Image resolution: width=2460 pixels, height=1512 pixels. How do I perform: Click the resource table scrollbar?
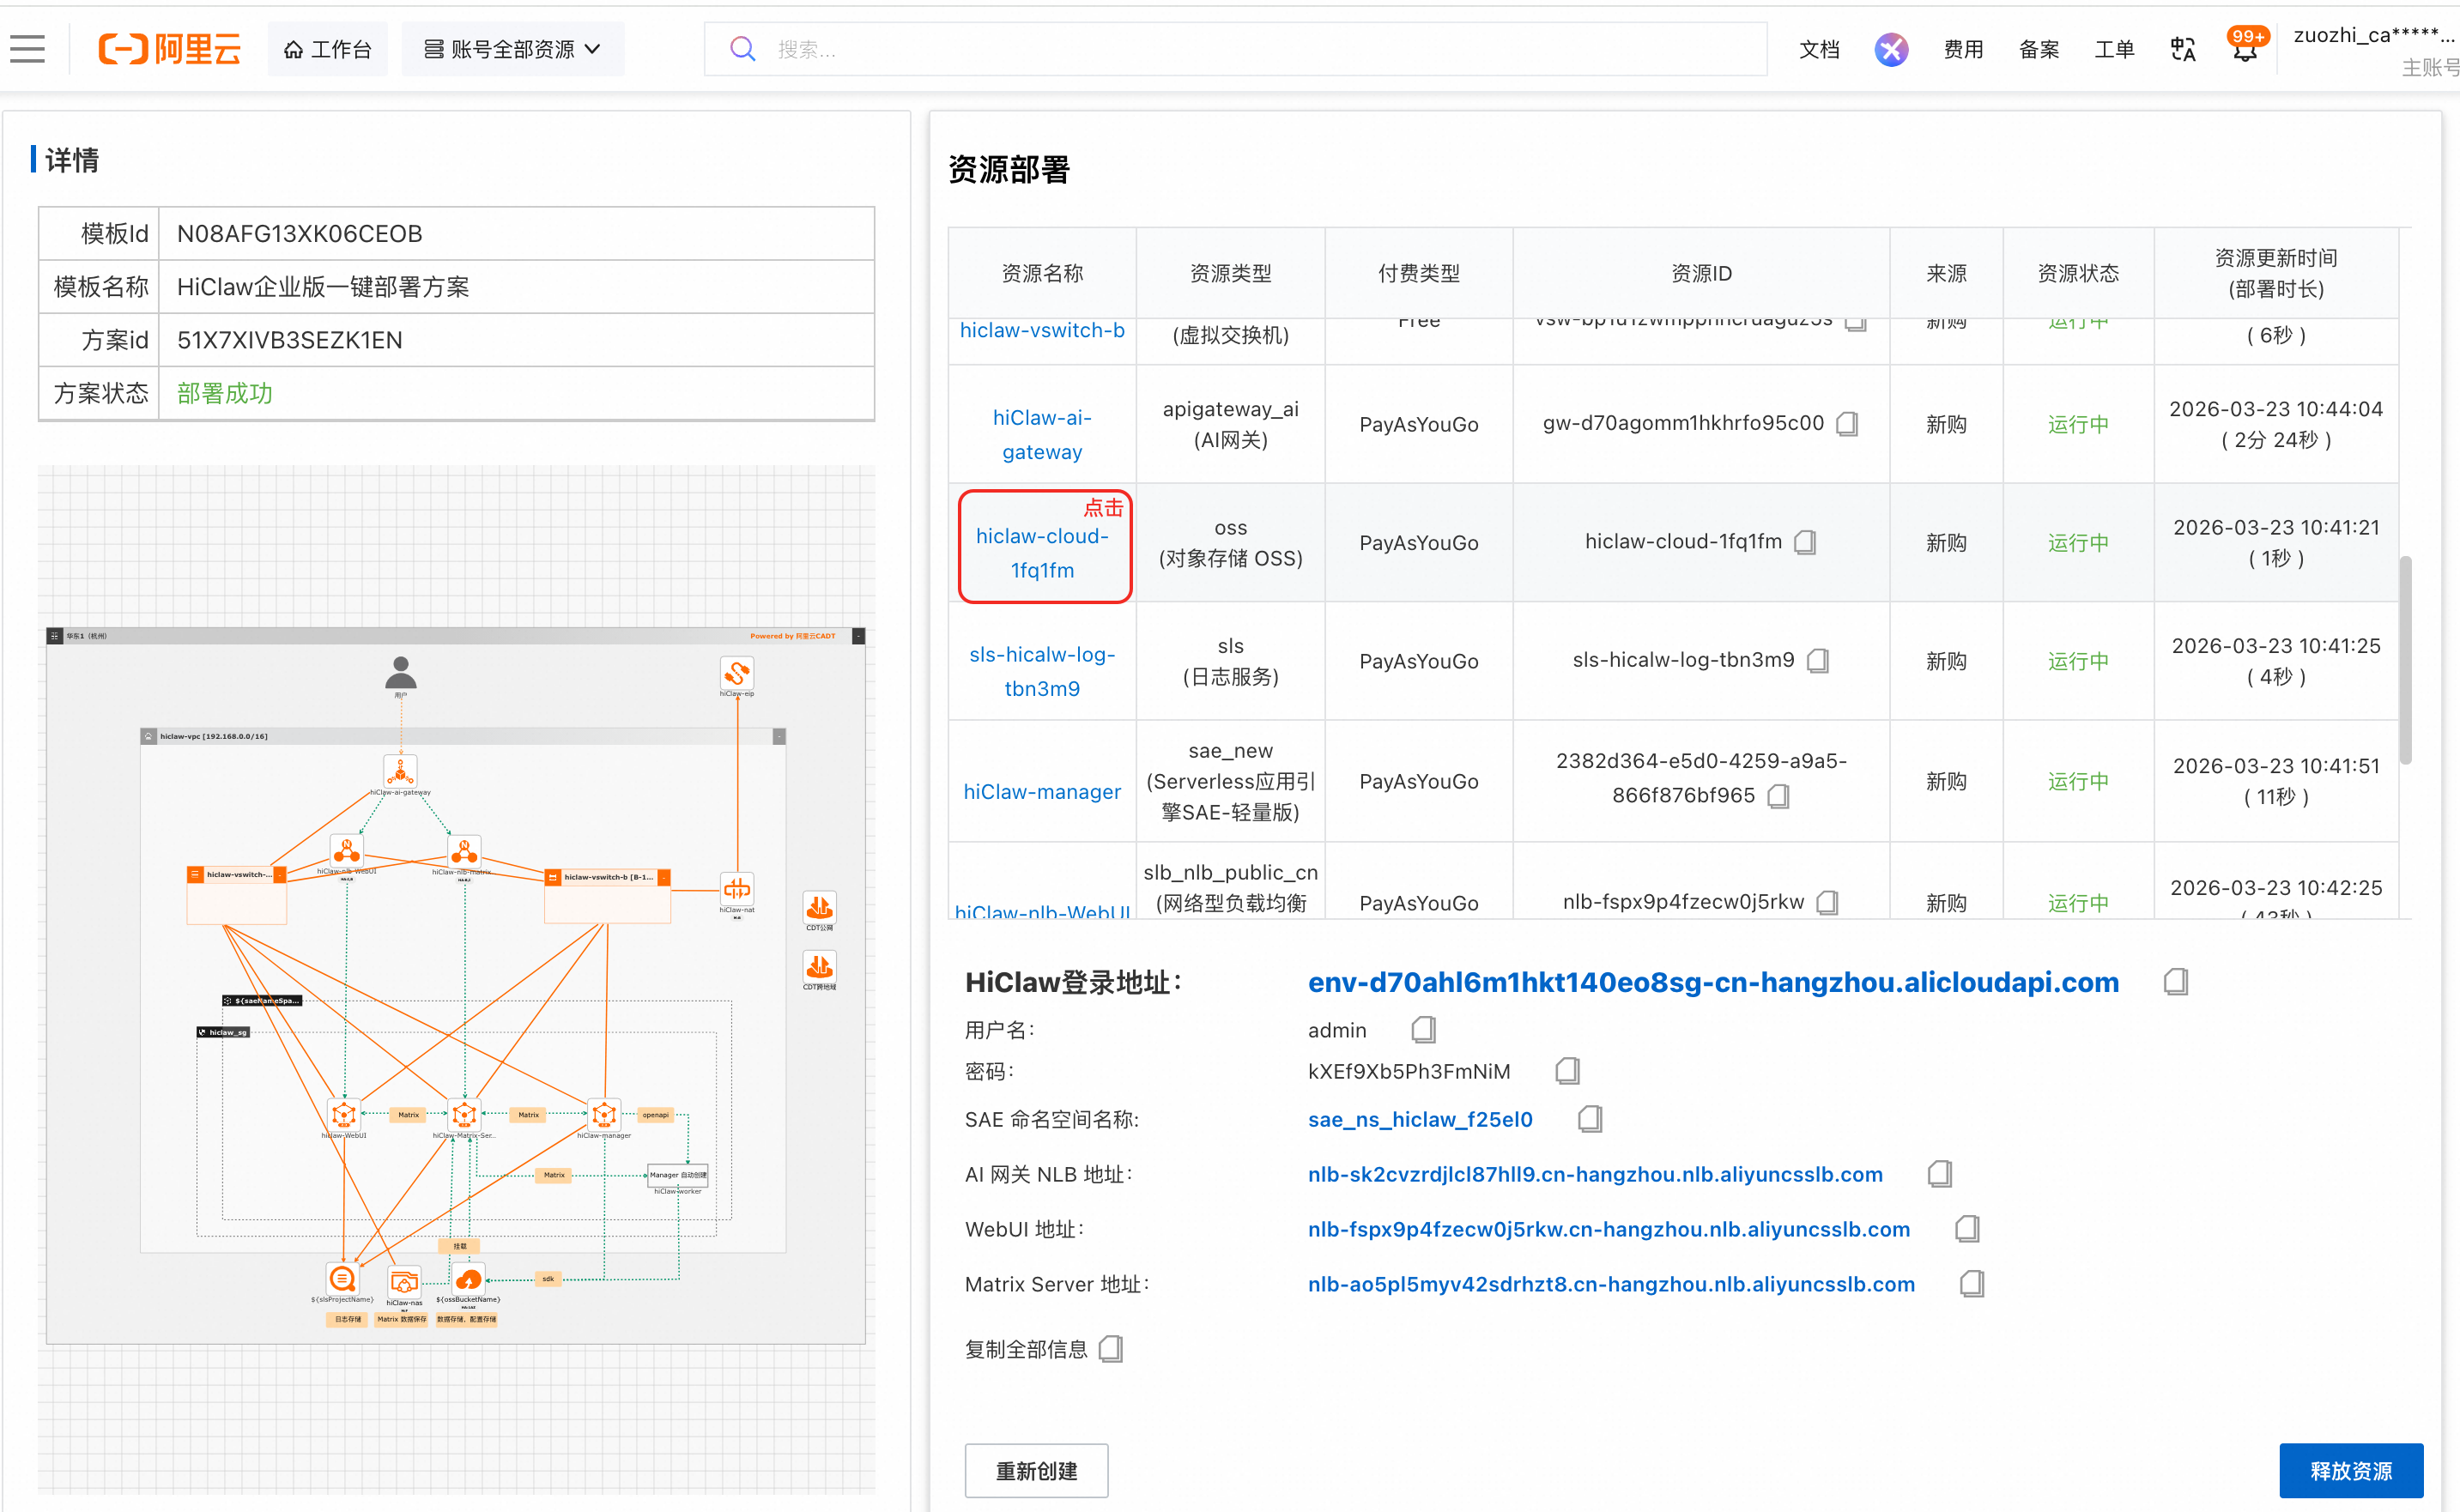(x=2405, y=660)
